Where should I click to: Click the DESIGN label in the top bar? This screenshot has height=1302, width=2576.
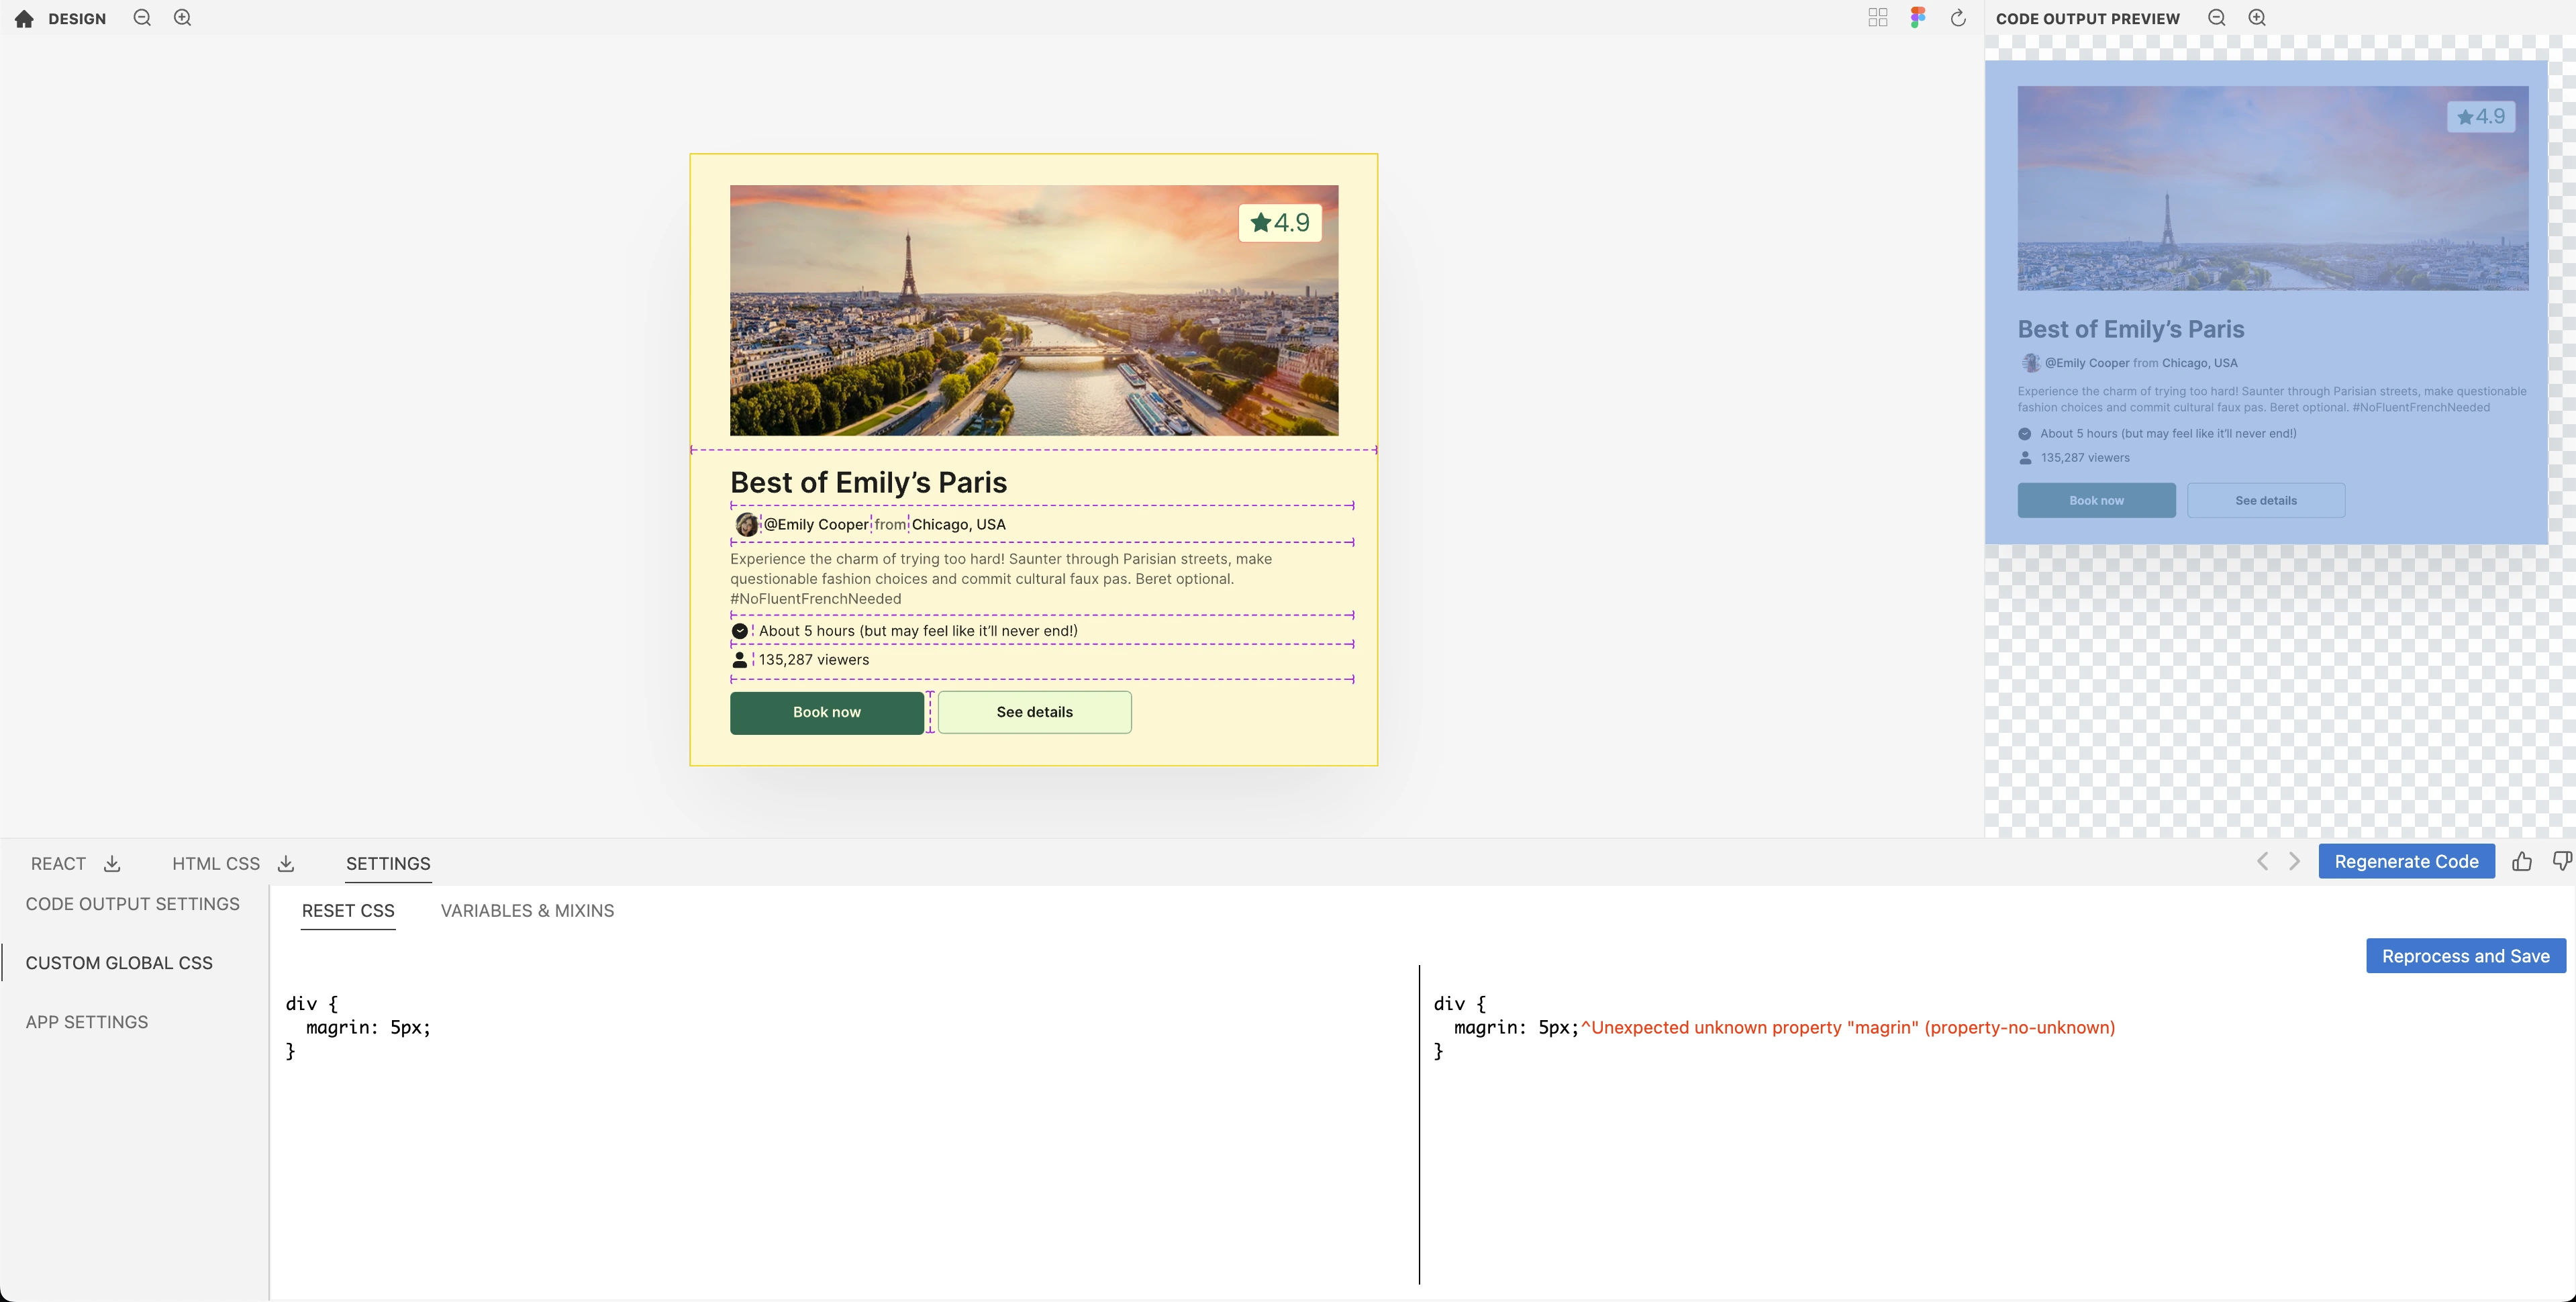pos(77,19)
